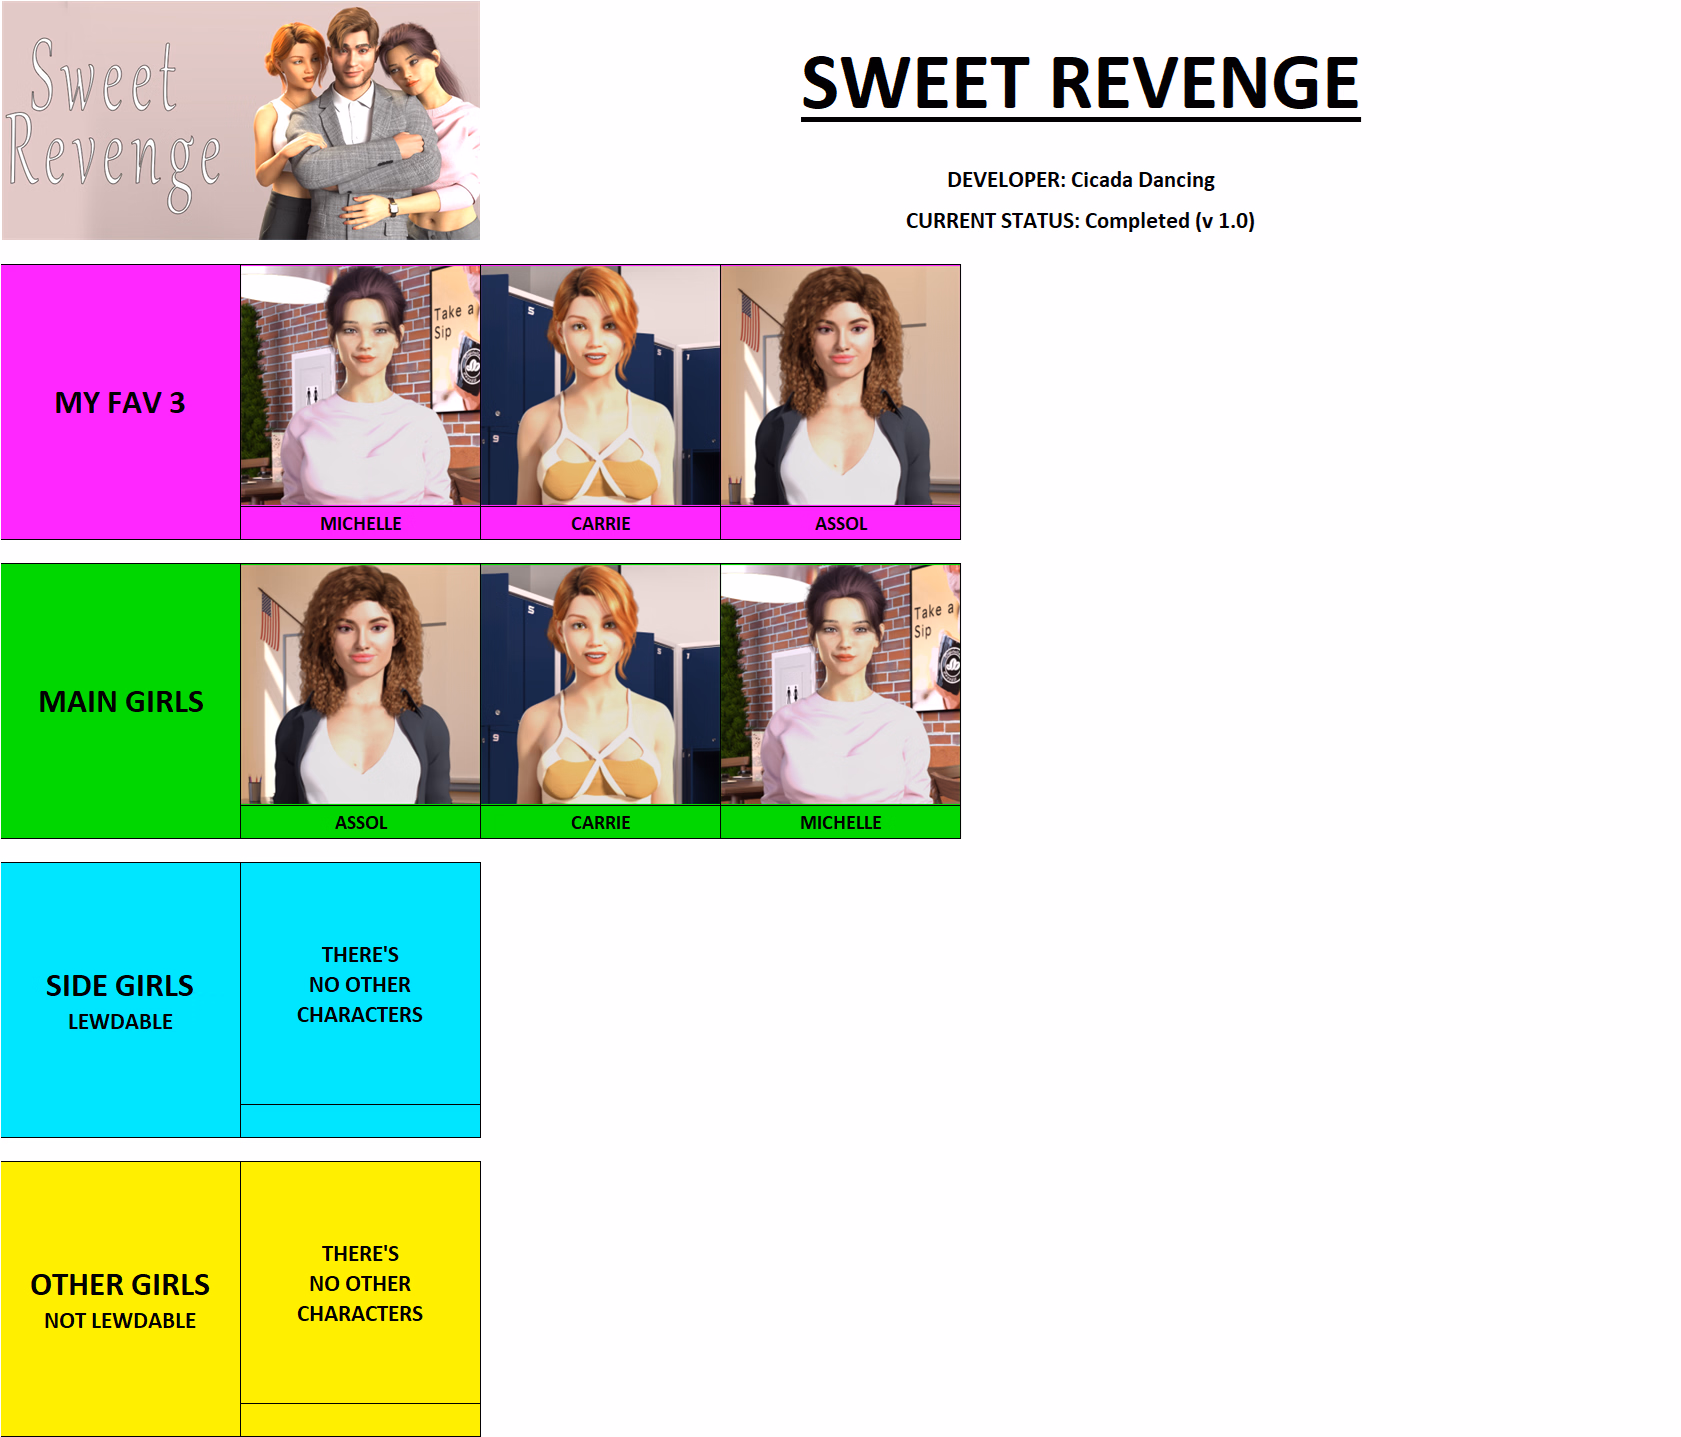Click the green MICHELLE name label
The height and width of the screenshot is (1437, 1681).
(x=840, y=822)
